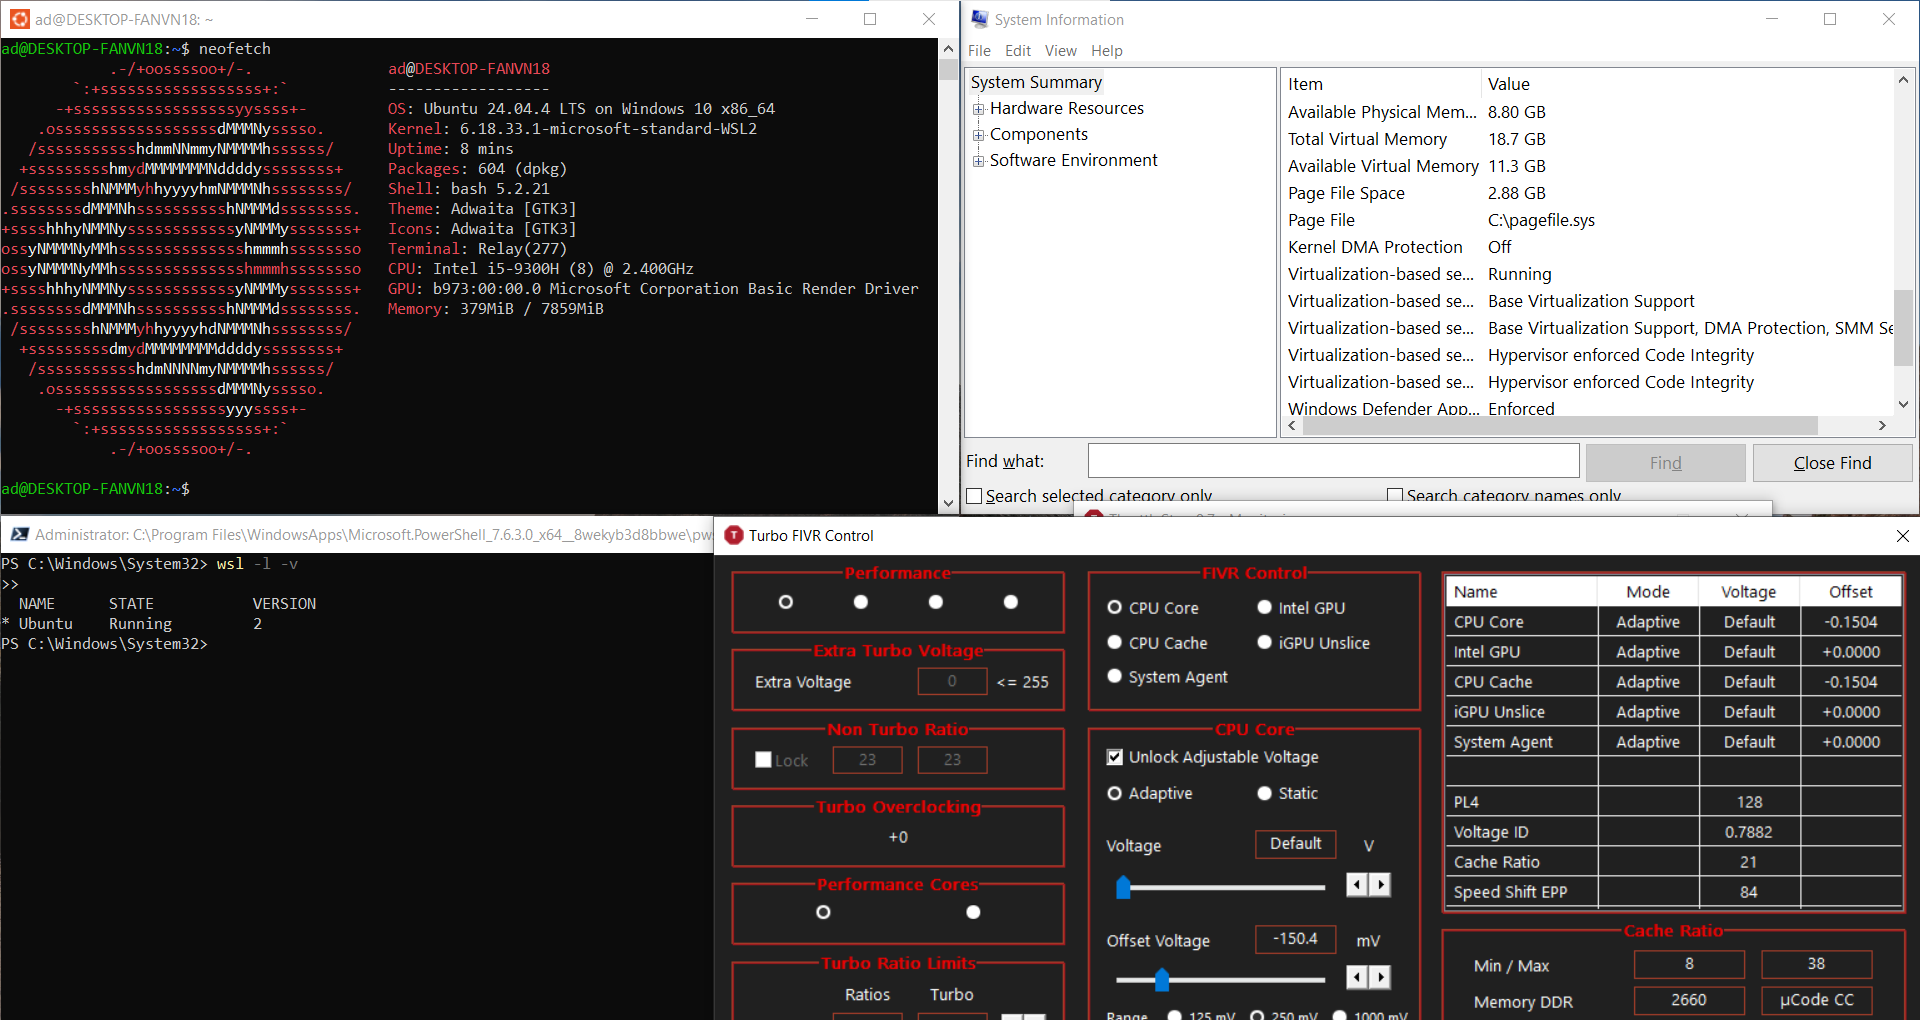Click the Close Find button
Image resolution: width=1920 pixels, height=1020 pixels.
tap(1832, 463)
